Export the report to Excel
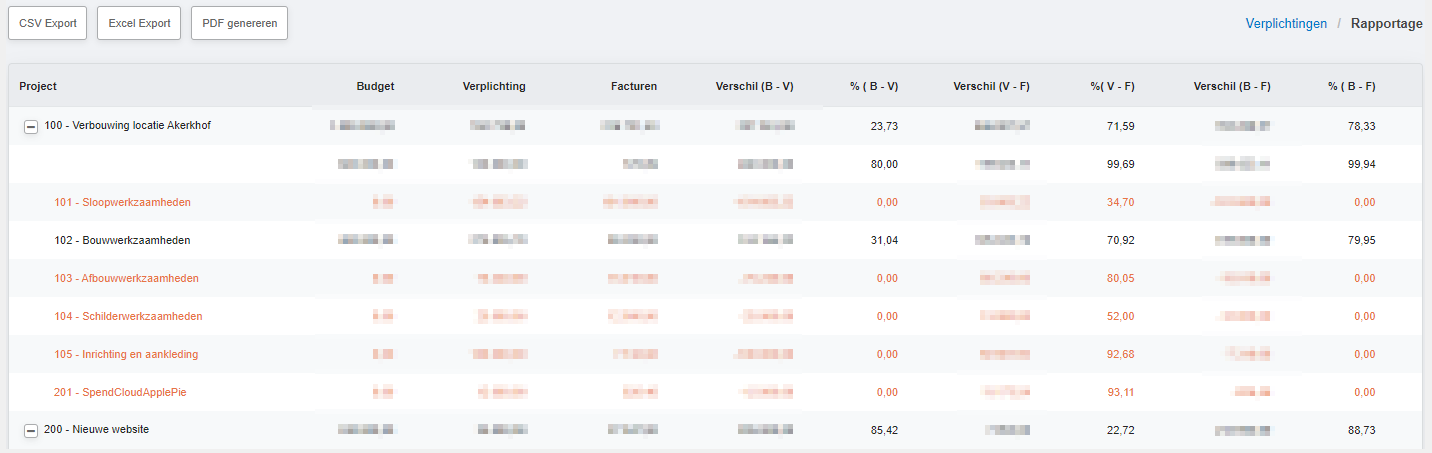This screenshot has height=453, width=1432. pyautogui.click(x=139, y=23)
